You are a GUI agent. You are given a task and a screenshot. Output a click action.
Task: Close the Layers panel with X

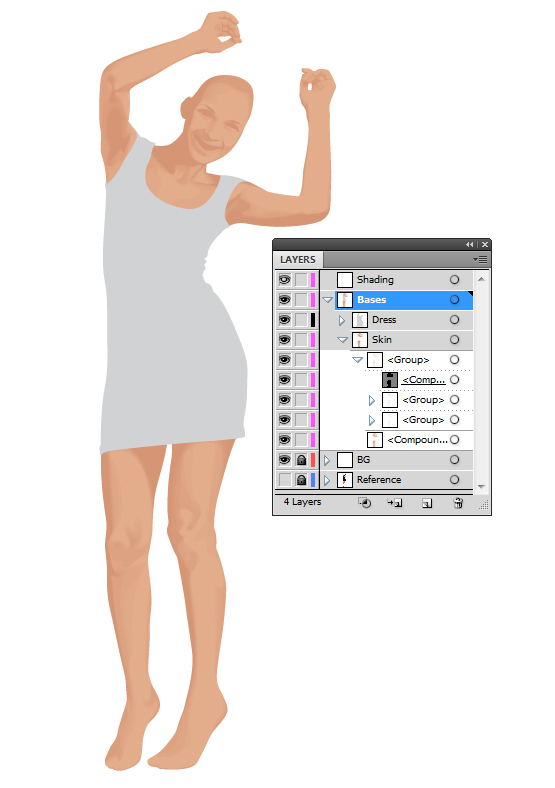click(485, 244)
